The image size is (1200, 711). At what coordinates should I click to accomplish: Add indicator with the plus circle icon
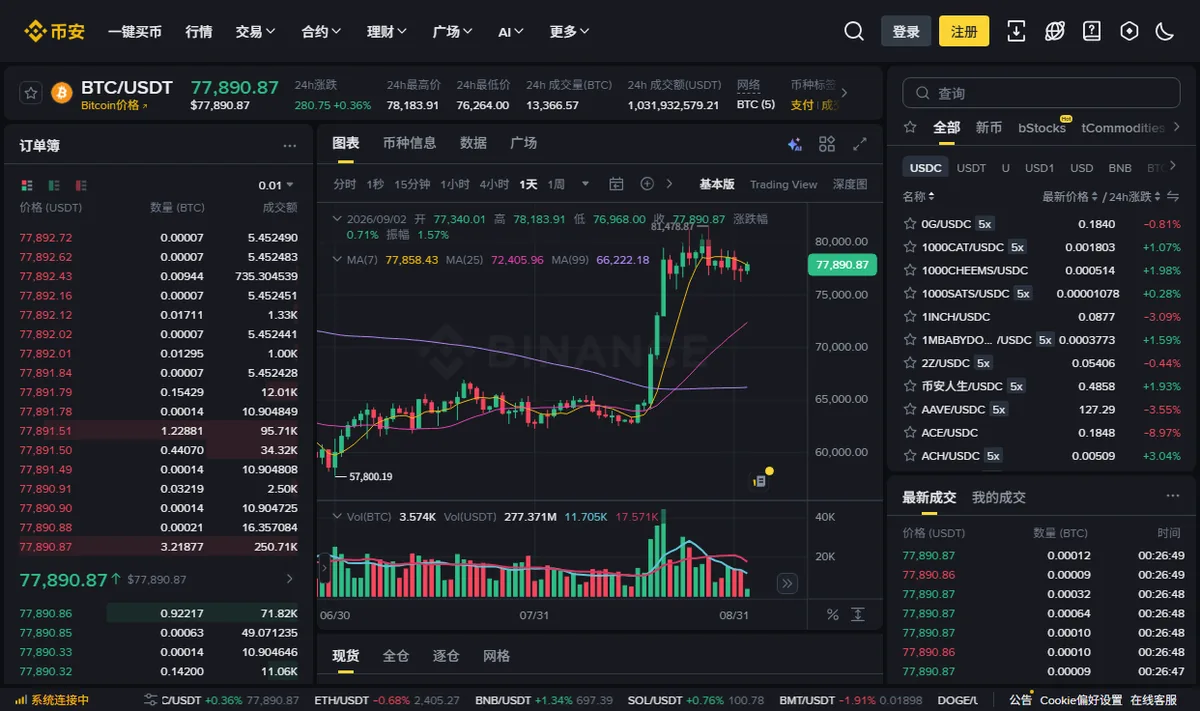pyautogui.click(x=647, y=184)
